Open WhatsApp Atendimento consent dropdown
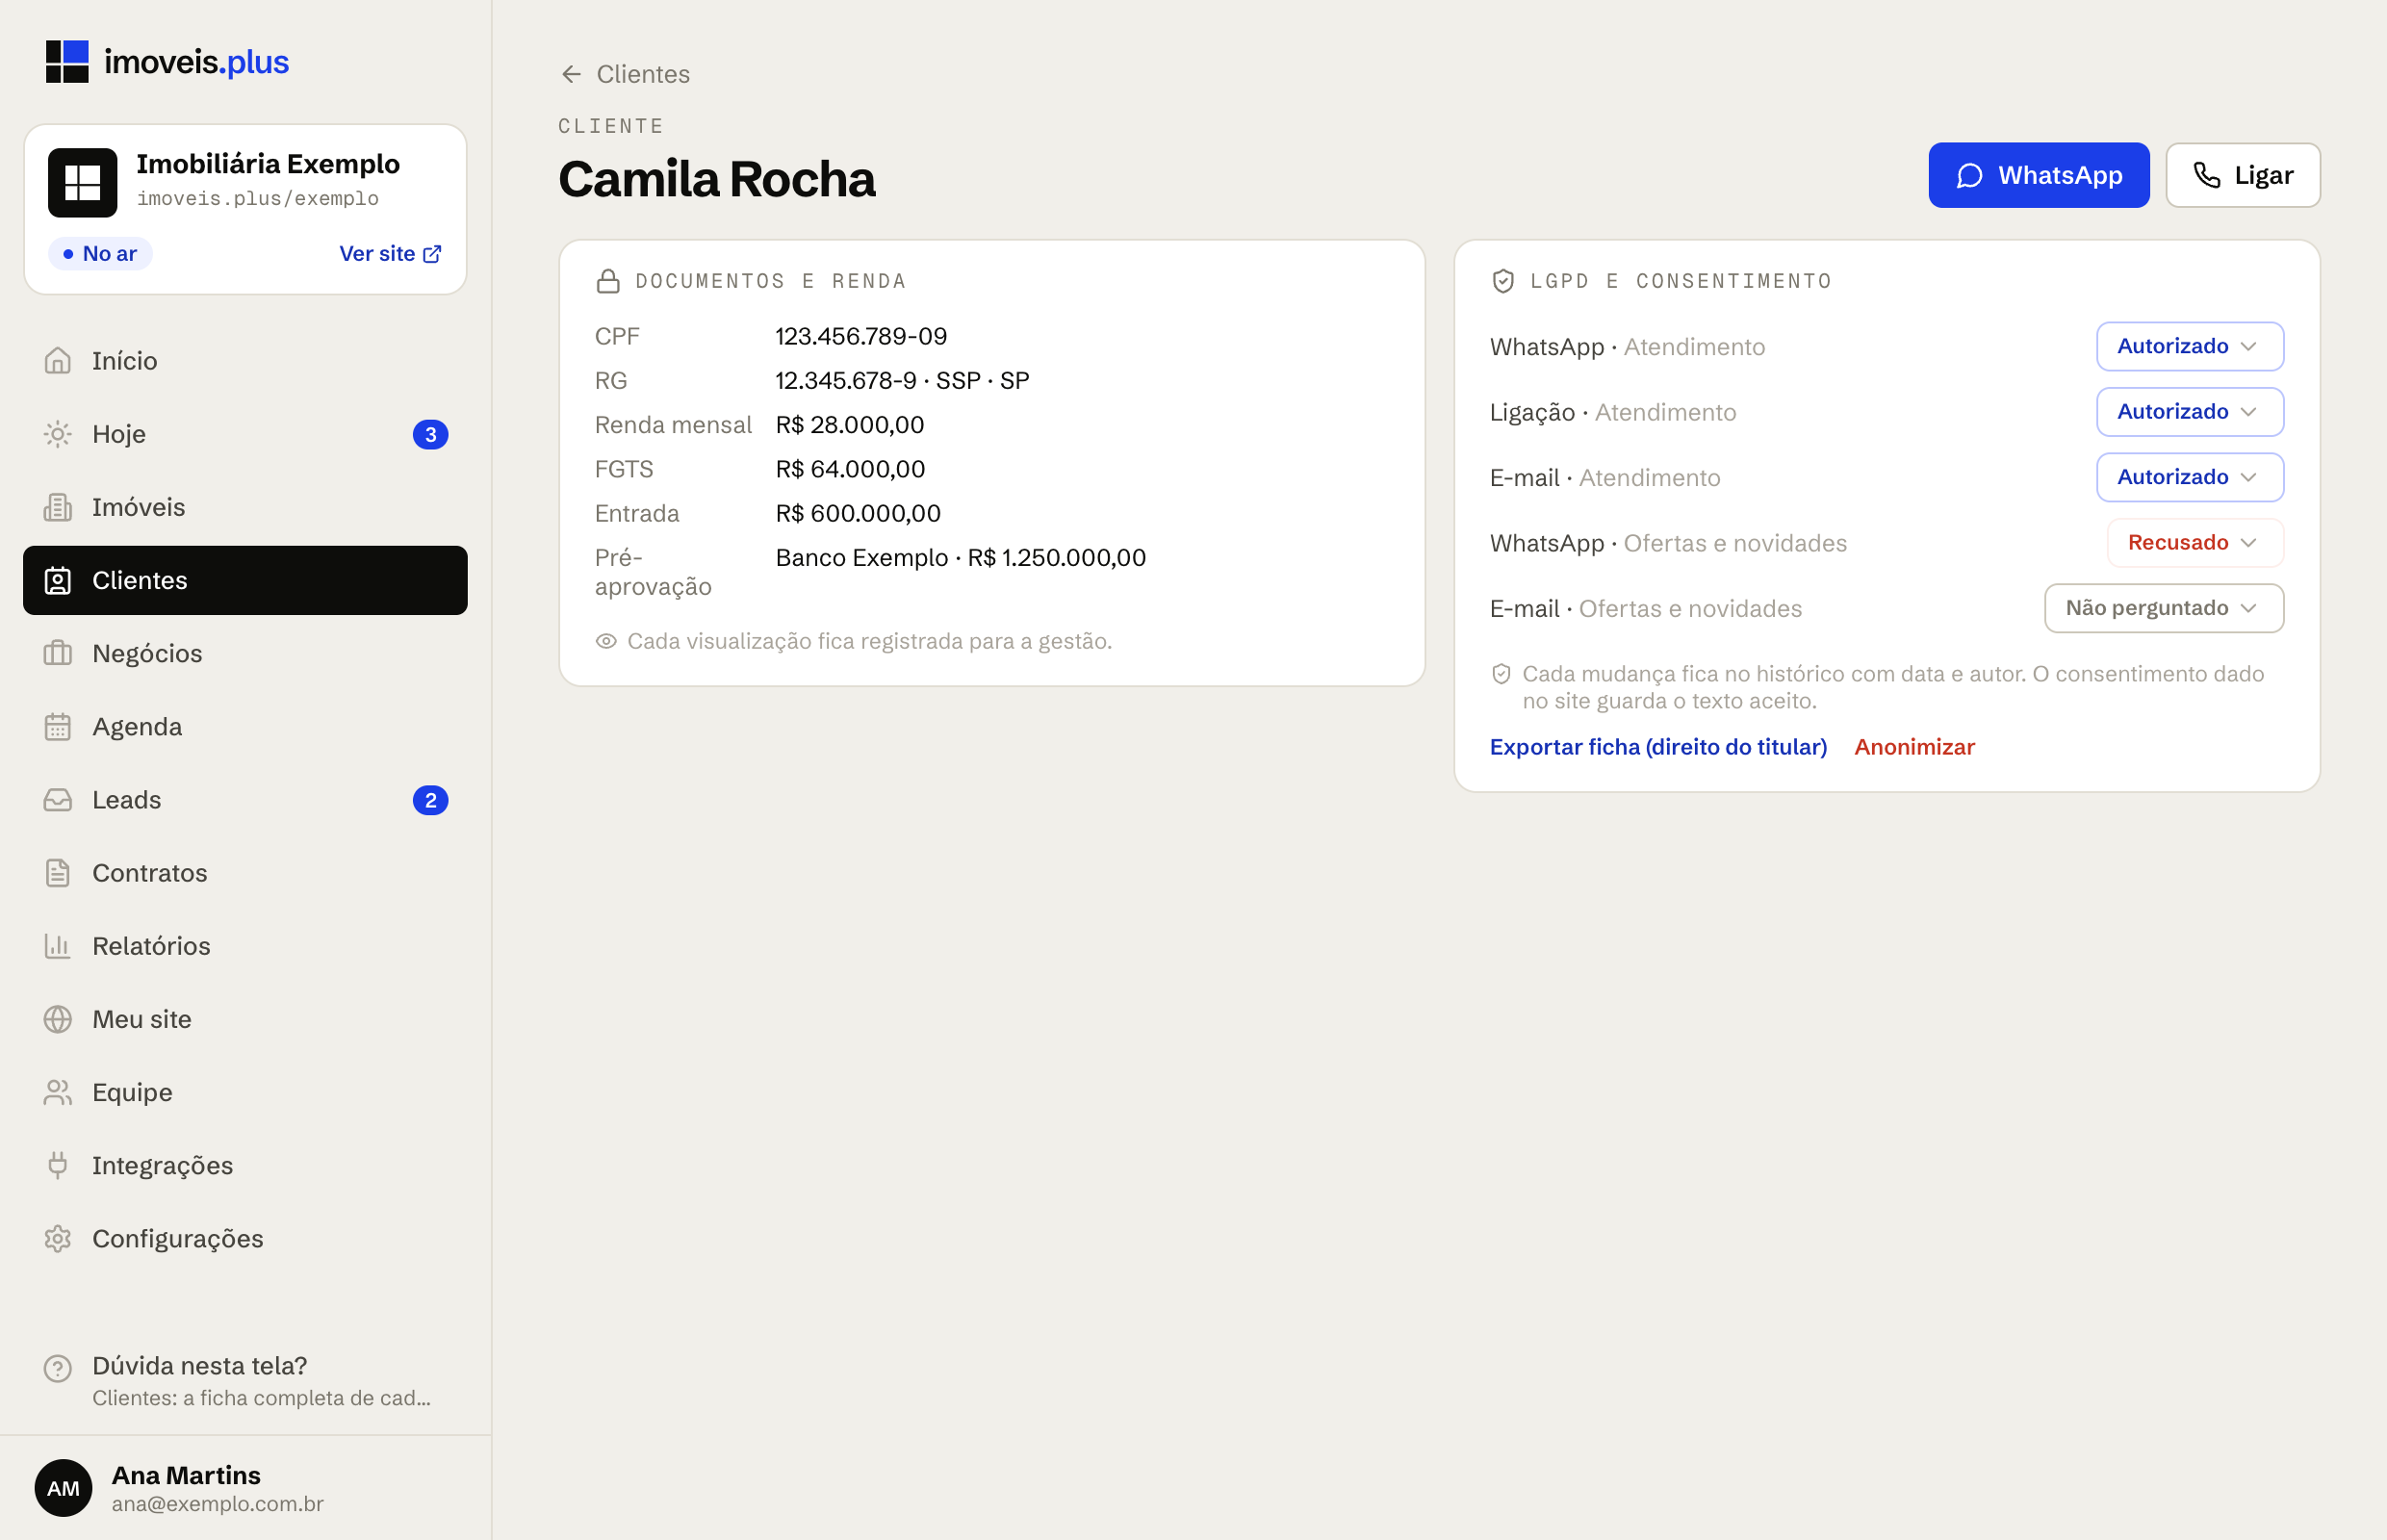 point(2190,346)
